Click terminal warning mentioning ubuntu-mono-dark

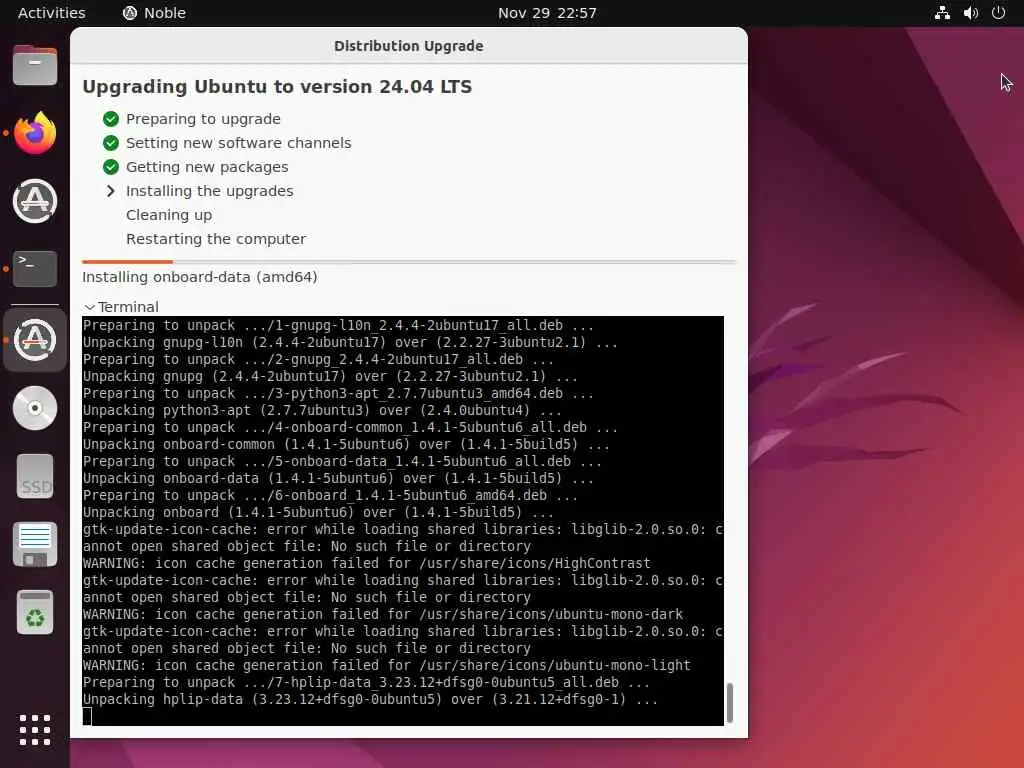tap(383, 614)
